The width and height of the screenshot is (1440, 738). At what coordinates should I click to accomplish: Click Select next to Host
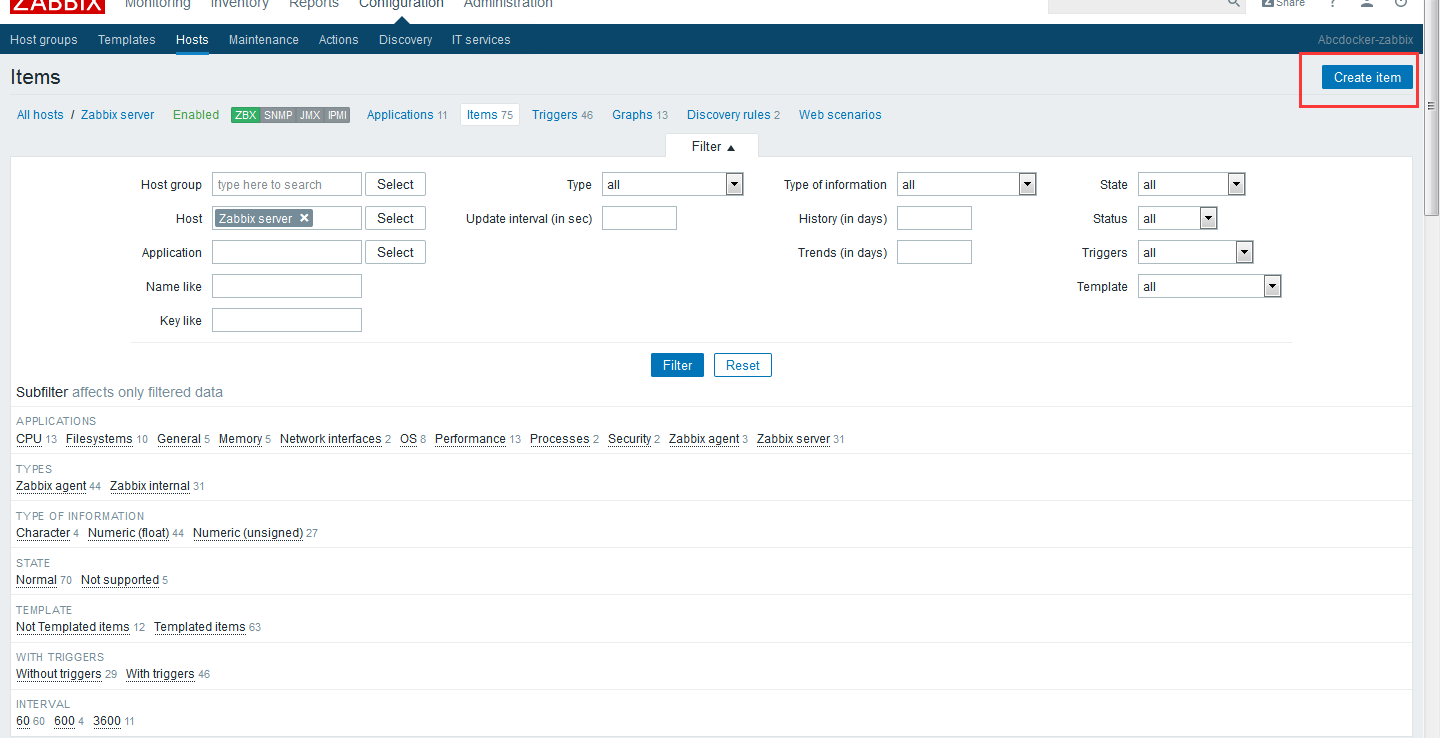(395, 218)
